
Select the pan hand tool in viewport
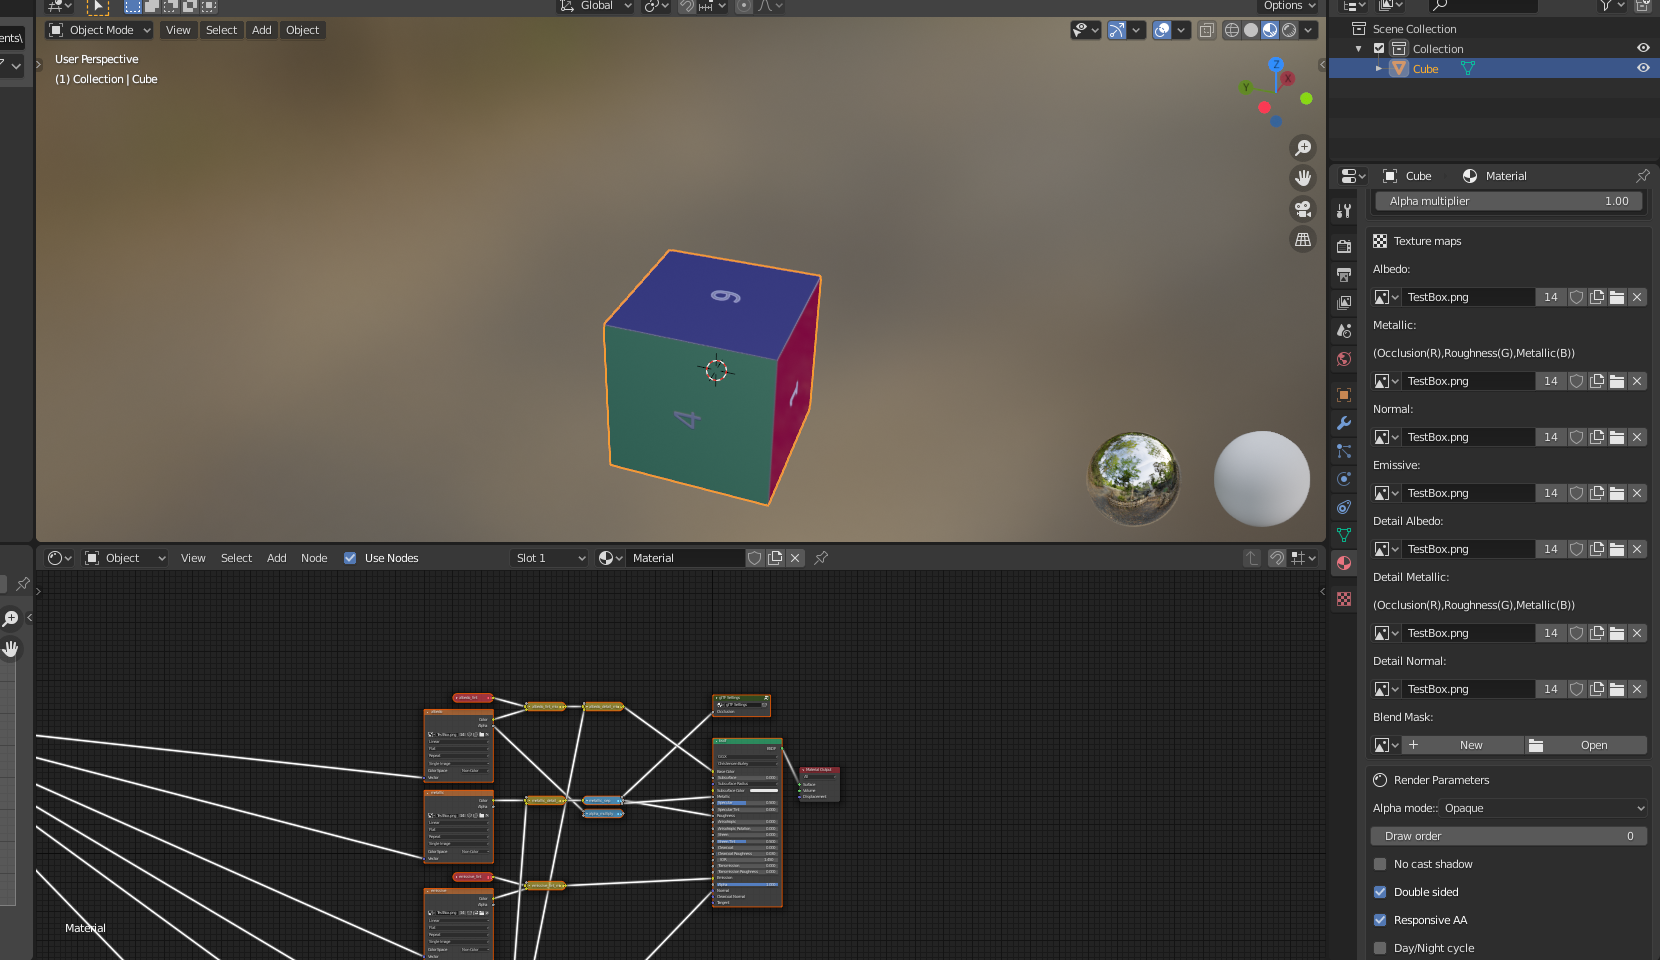(x=1303, y=178)
